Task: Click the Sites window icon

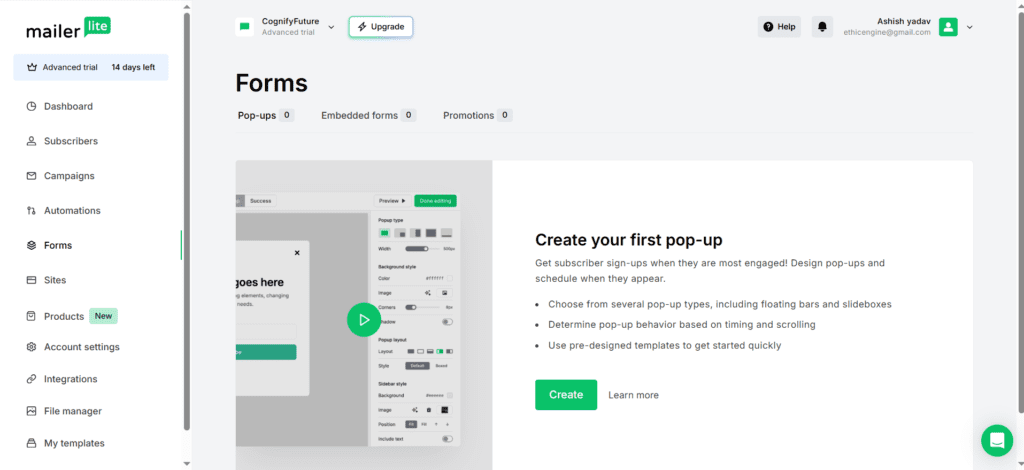Action: coord(31,280)
